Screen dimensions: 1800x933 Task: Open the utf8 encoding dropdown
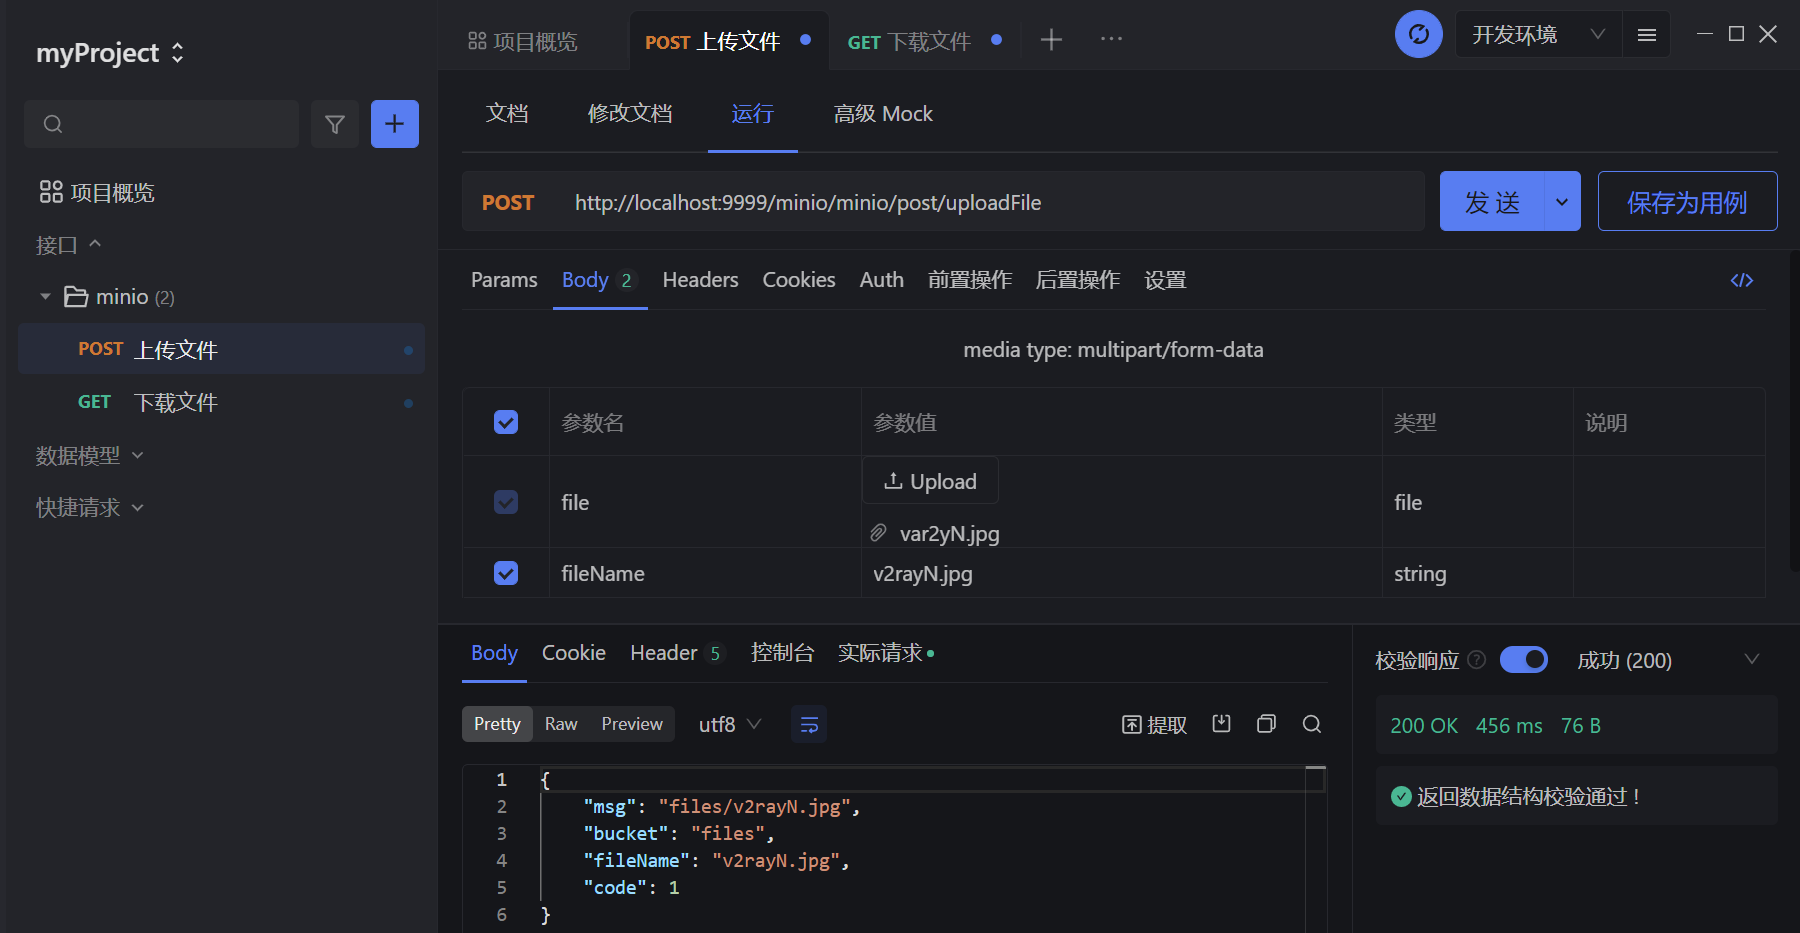coord(729,724)
